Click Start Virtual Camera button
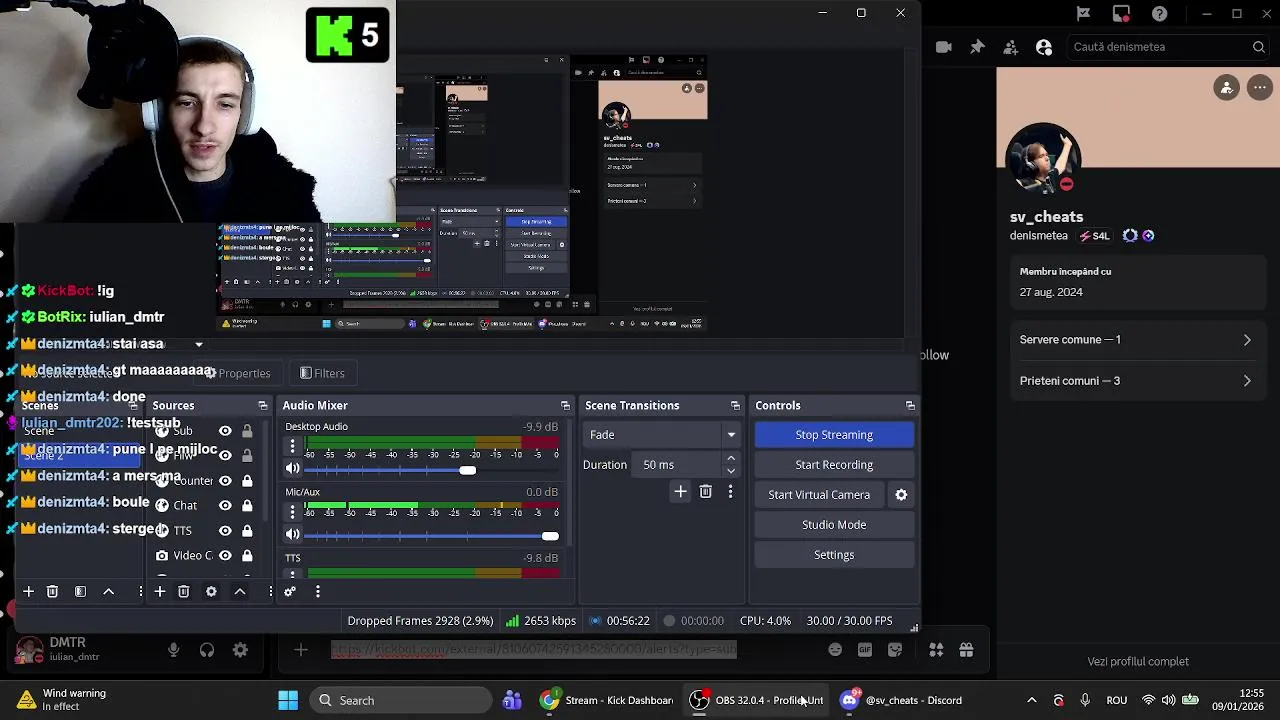This screenshot has width=1280, height=720. point(819,495)
